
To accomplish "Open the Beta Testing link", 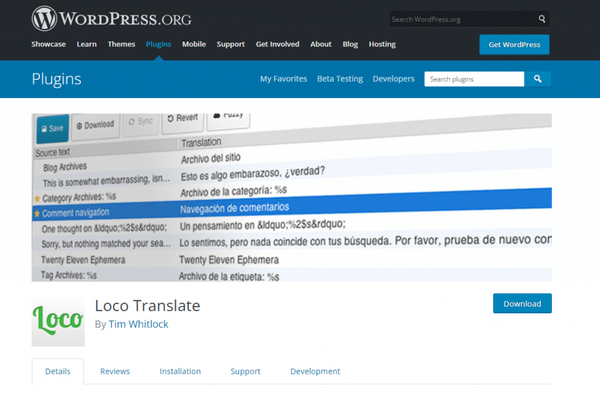I will click(340, 78).
